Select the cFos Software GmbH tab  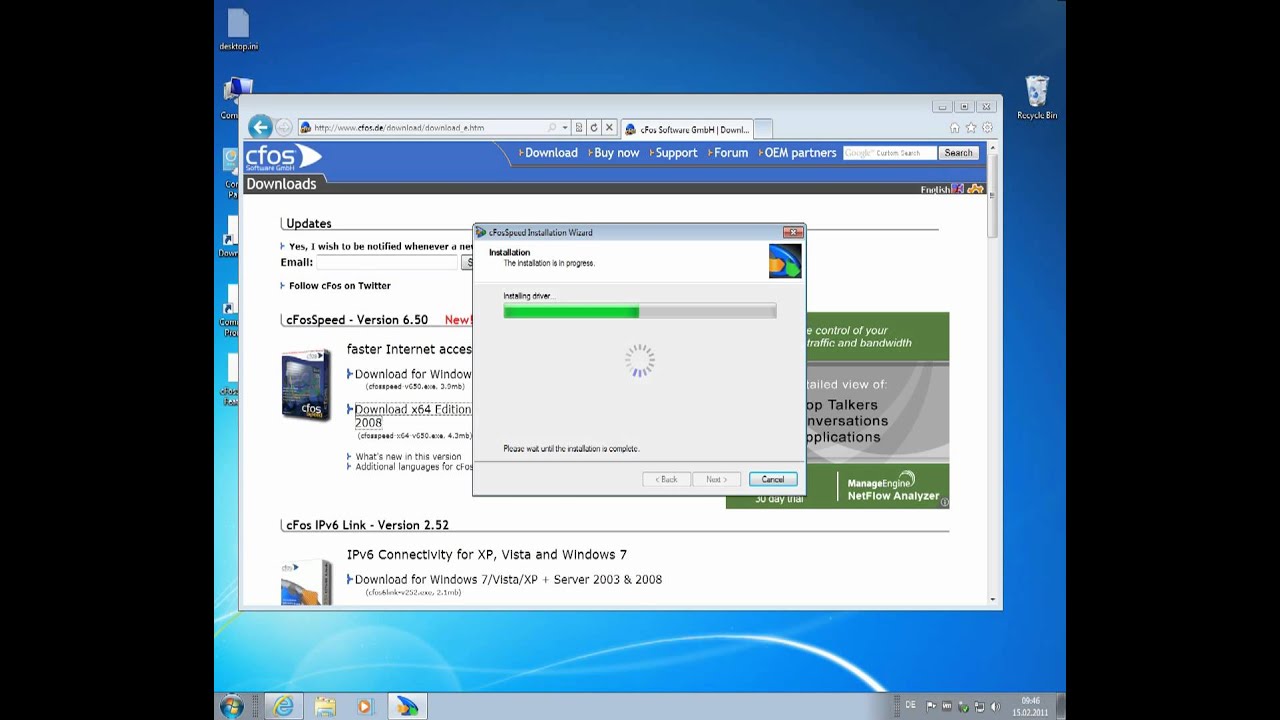[x=686, y=129]
